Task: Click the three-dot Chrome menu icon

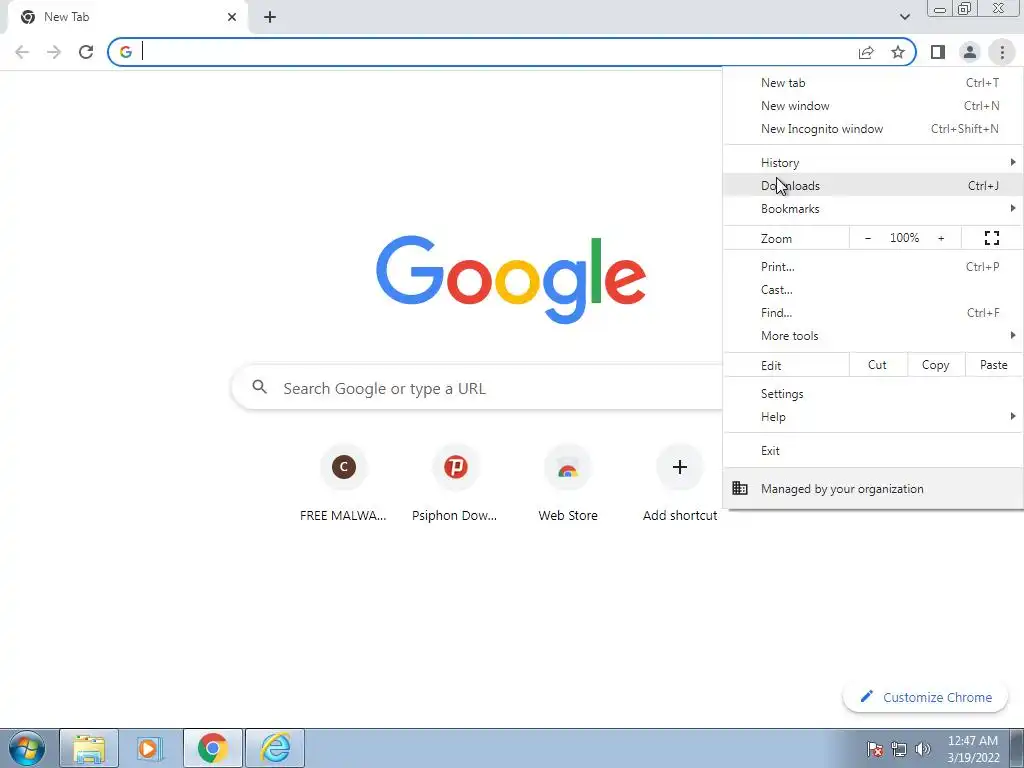Action: [1002, 52]
